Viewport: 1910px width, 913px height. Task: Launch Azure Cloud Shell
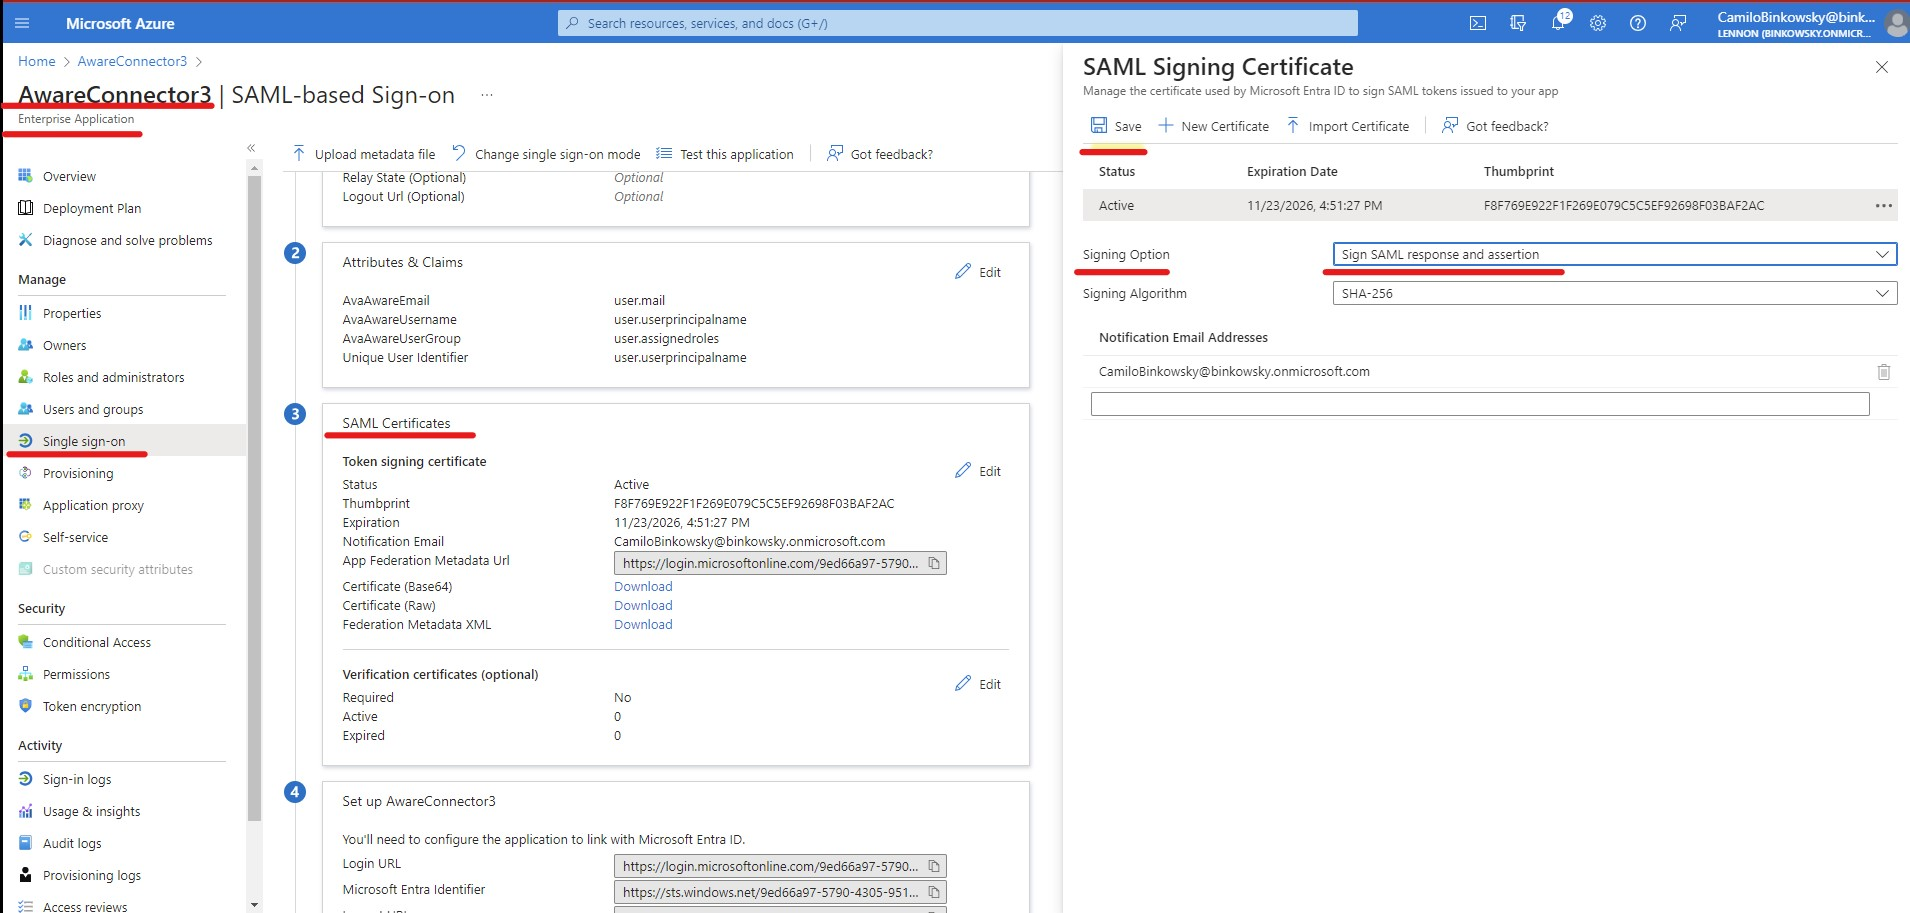[1479, 22]
